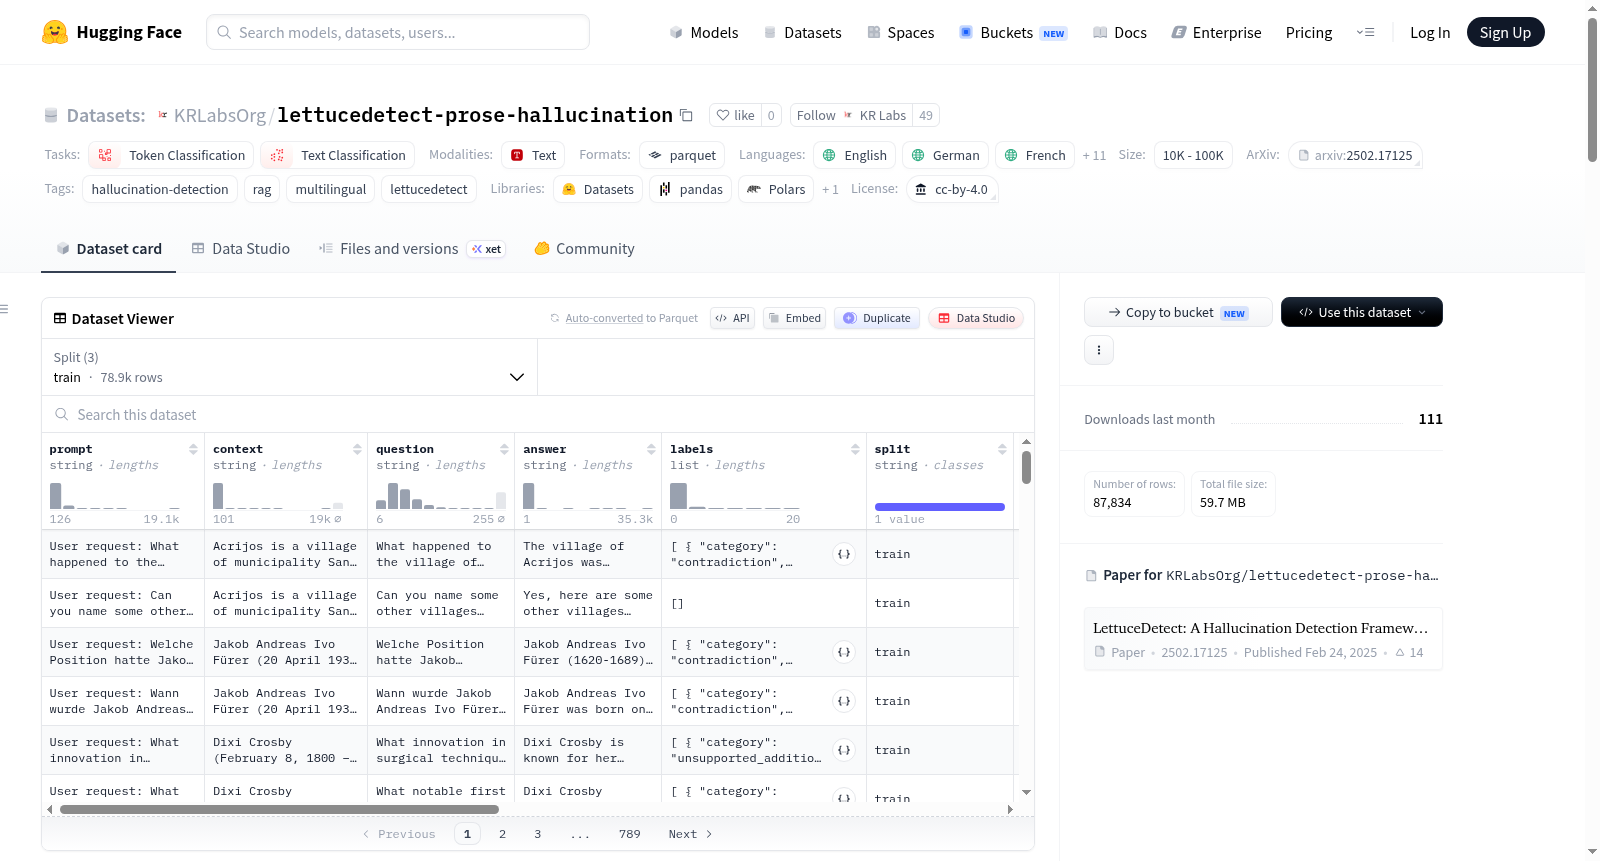Open the Files and versions tab

[411, 249]
